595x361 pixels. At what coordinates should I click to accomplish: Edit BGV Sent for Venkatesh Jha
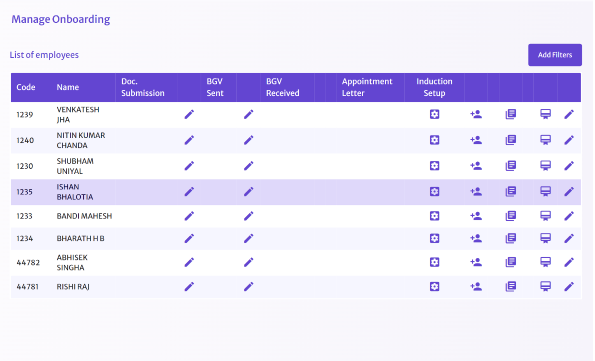249,114
